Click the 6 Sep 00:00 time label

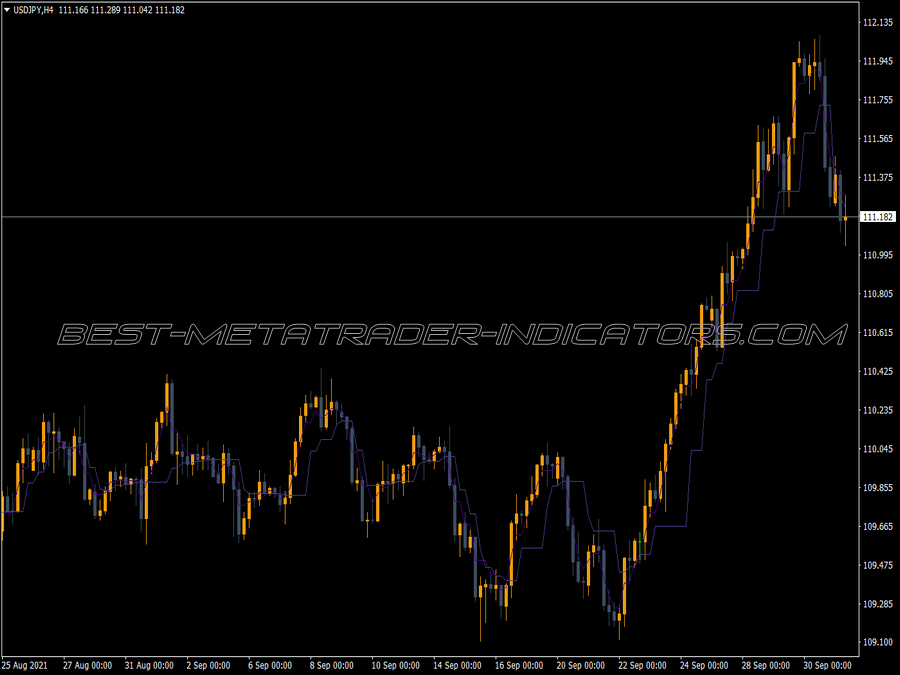pos(270,665)
